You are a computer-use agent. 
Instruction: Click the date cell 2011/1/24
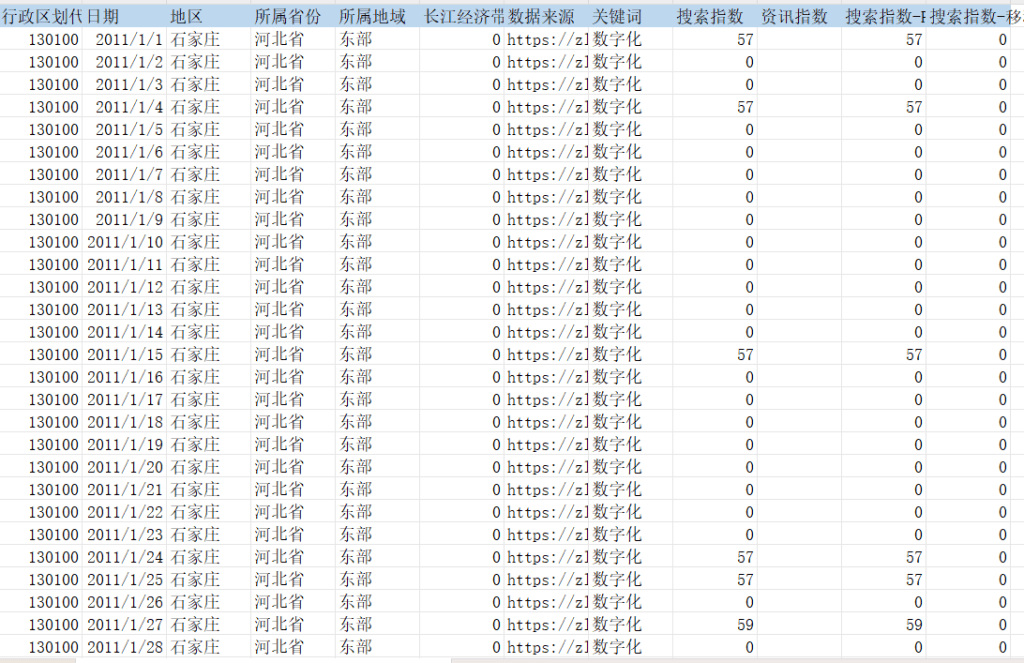(x=125, y=558)
